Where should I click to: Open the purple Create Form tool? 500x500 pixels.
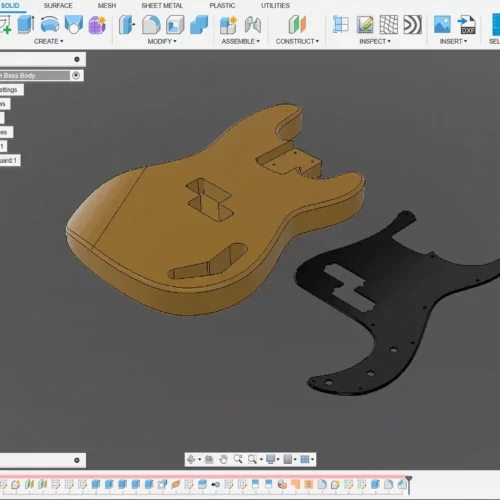tap(97, 24)
